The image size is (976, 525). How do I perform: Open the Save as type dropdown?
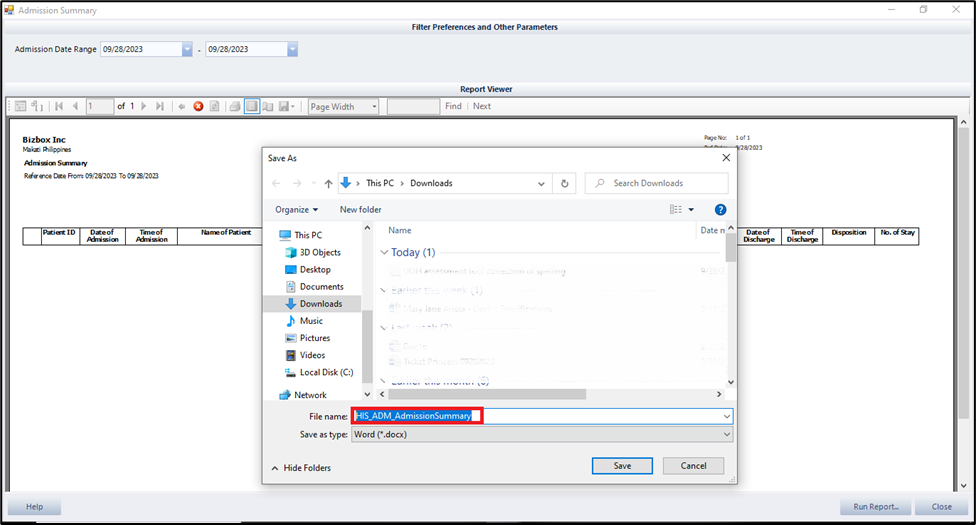(x=726, y=435)
